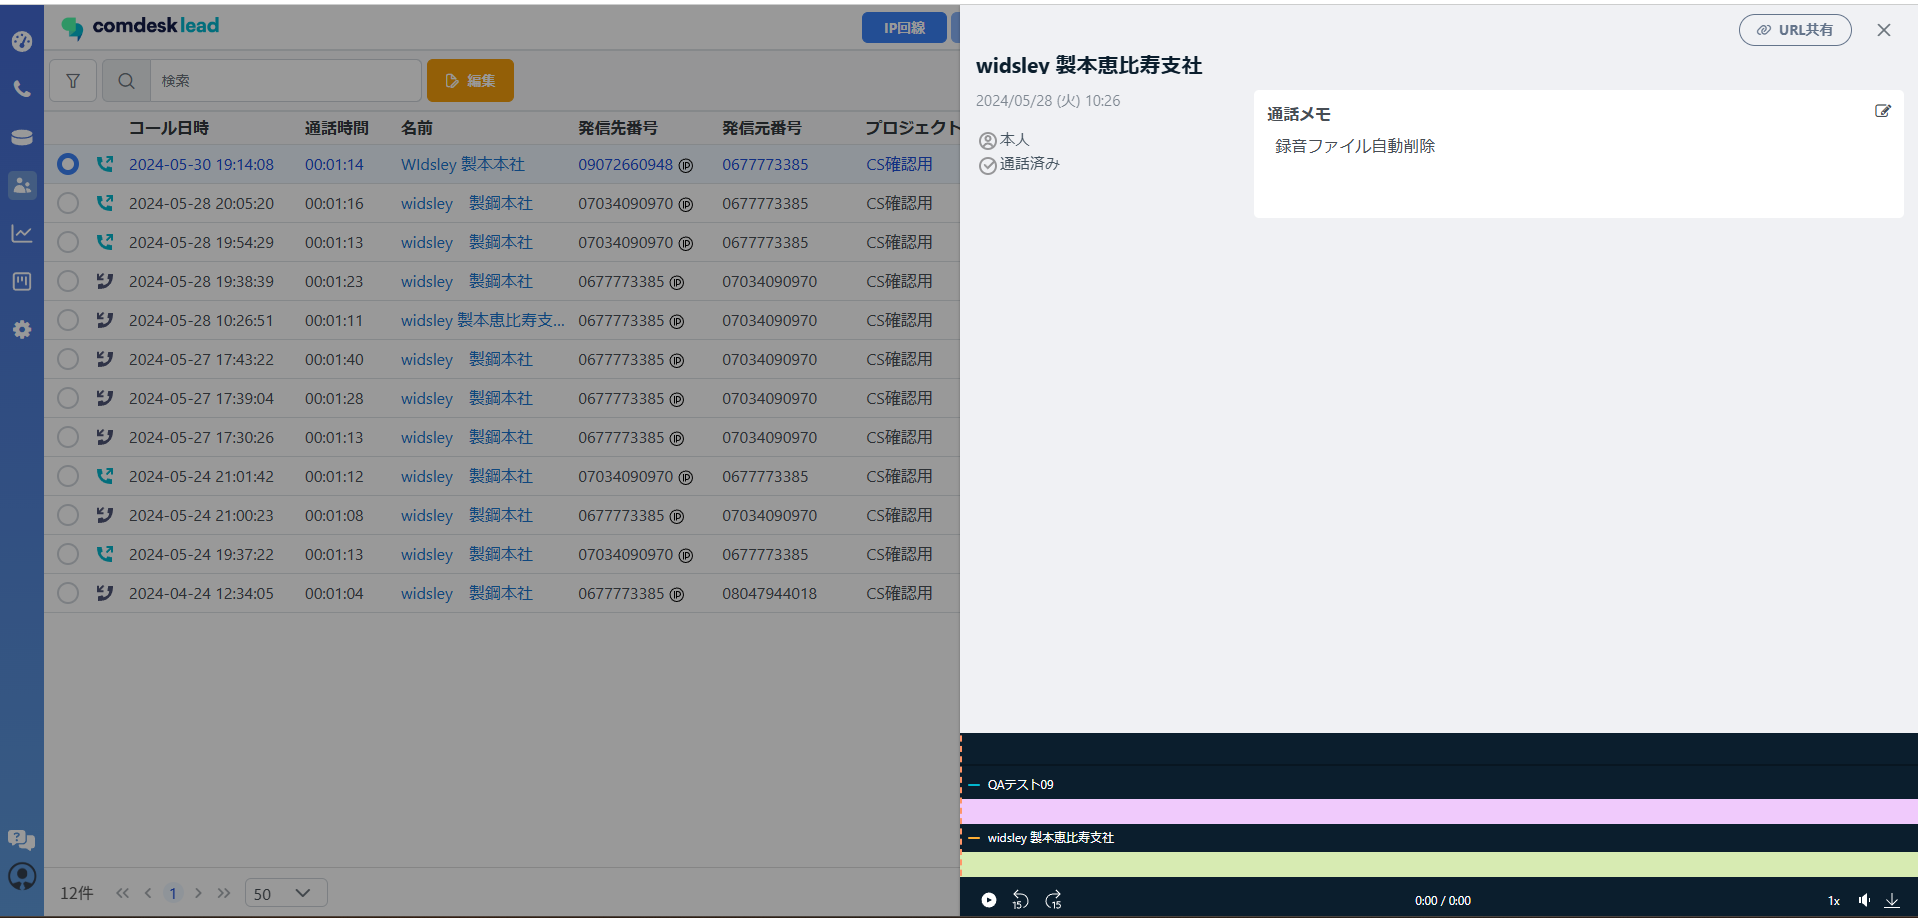
Task: Download the recording file
Action: coord(1891,900)
